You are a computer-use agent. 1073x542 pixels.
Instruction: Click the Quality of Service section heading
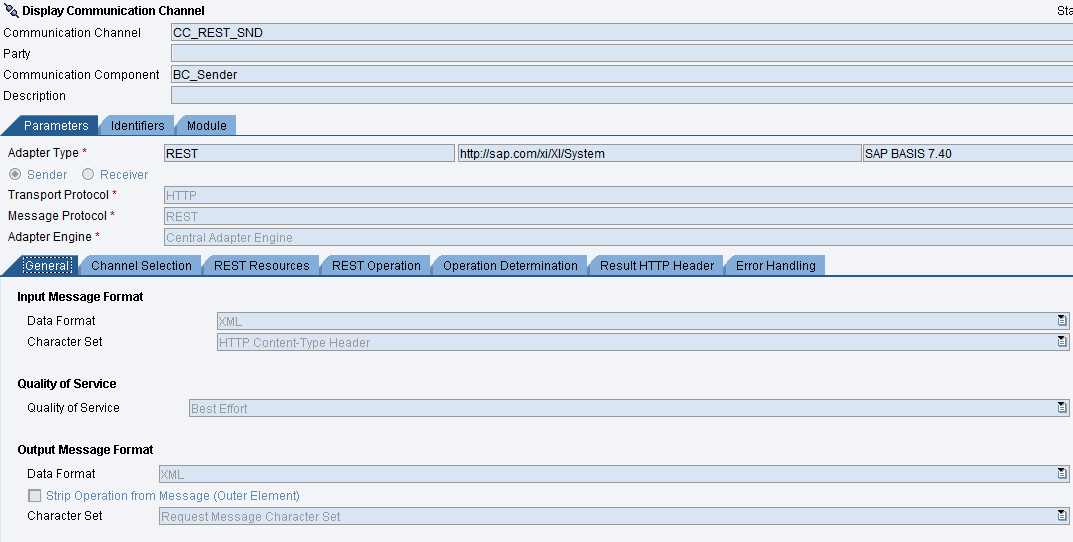coord(66,383)
